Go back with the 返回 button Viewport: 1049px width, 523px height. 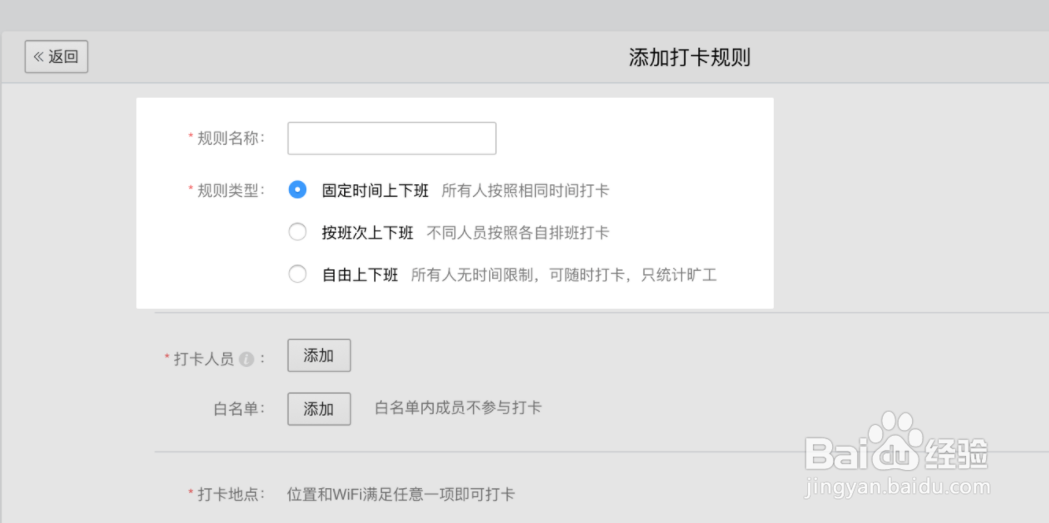(x=56, y=57)
